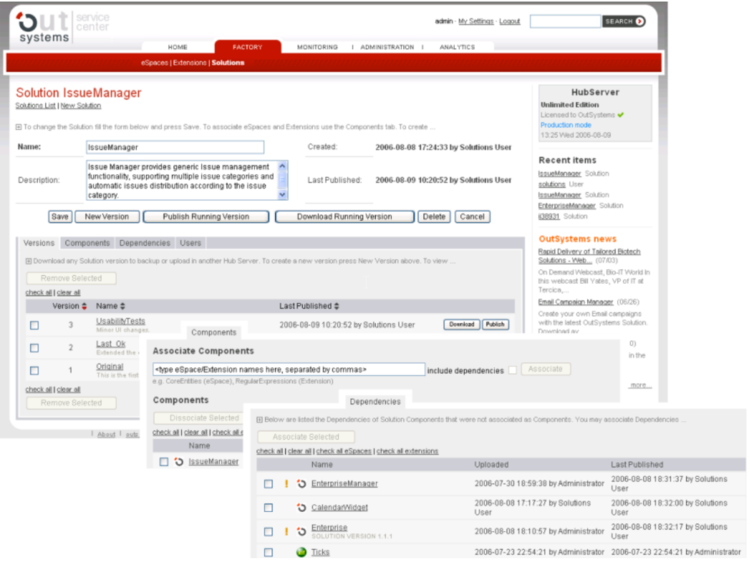Click the Logout link

pyautogui.click(x=509, y=22)
